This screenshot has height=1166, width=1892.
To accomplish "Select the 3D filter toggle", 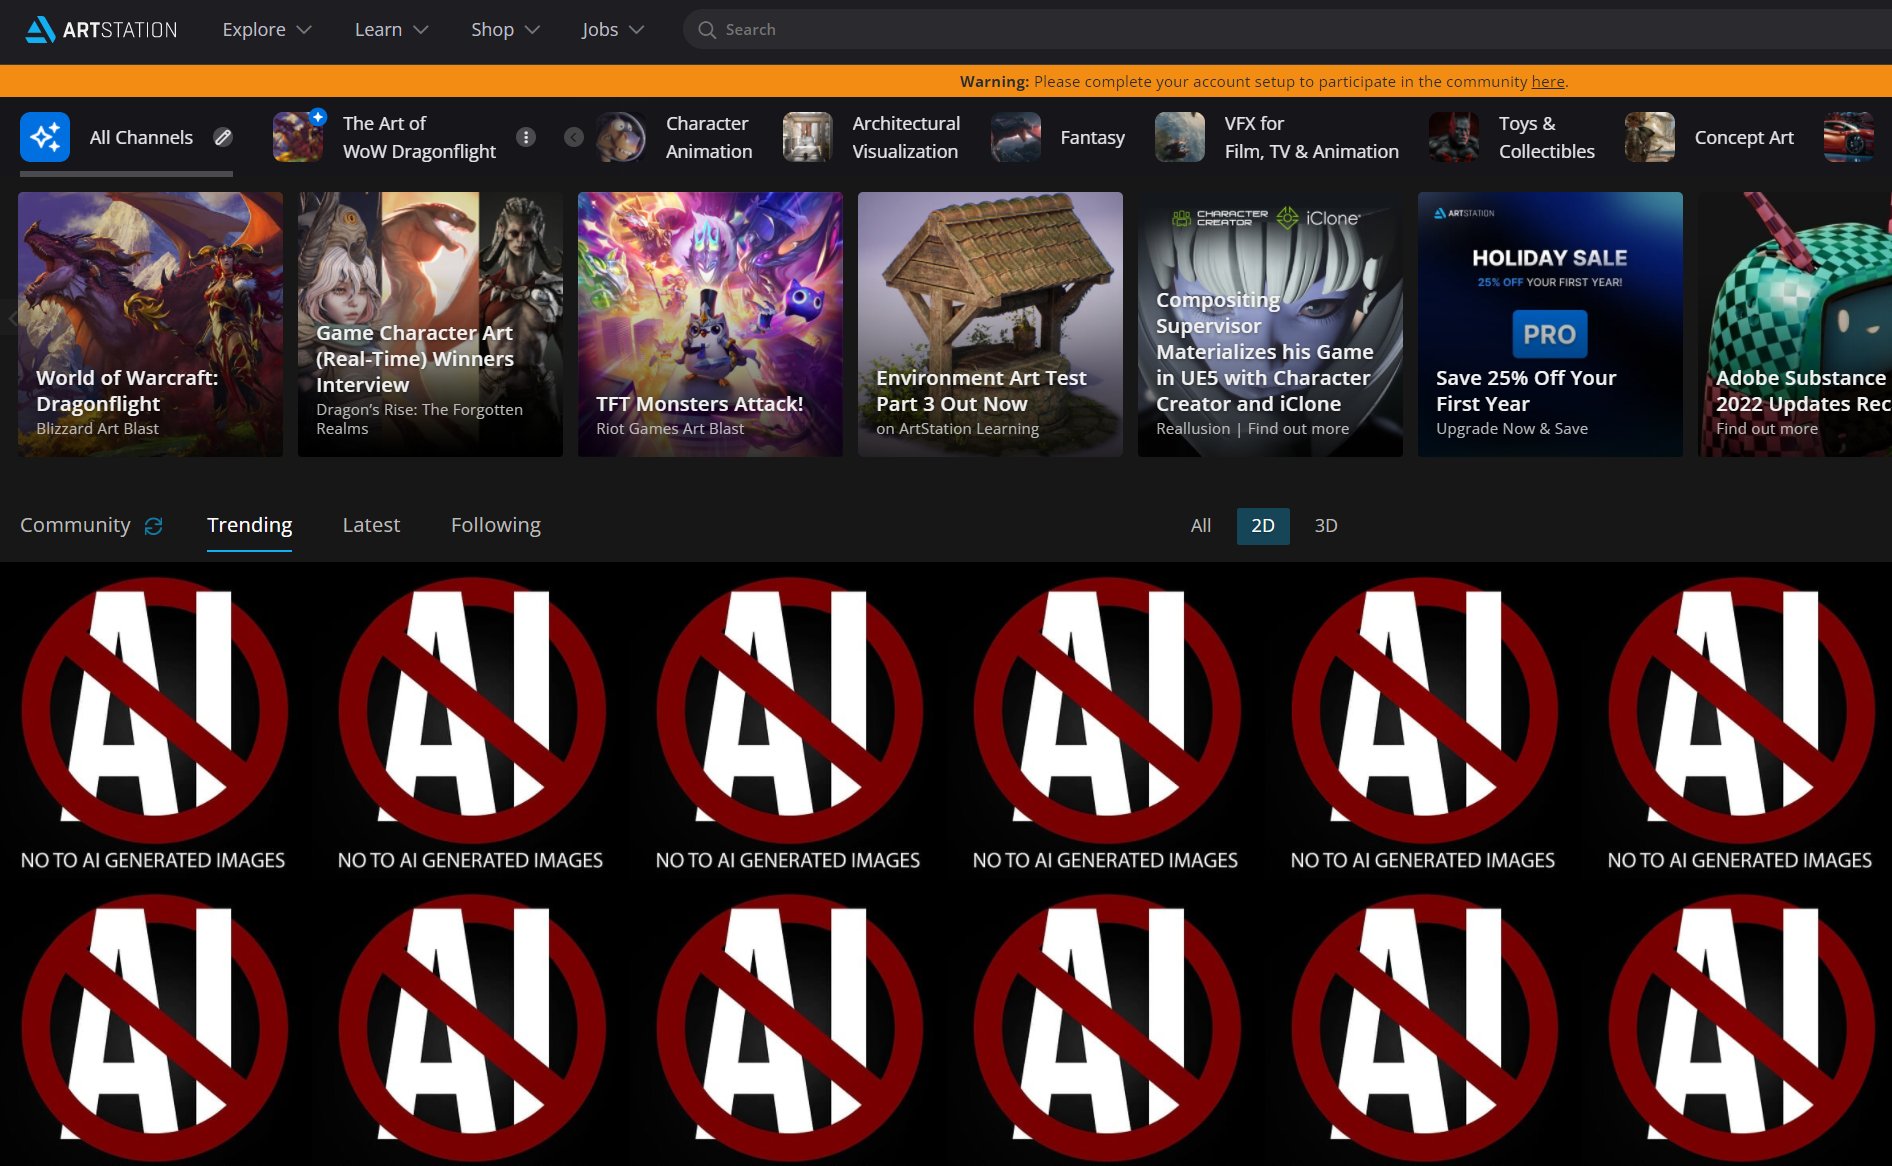I will tap(1325, 526).
